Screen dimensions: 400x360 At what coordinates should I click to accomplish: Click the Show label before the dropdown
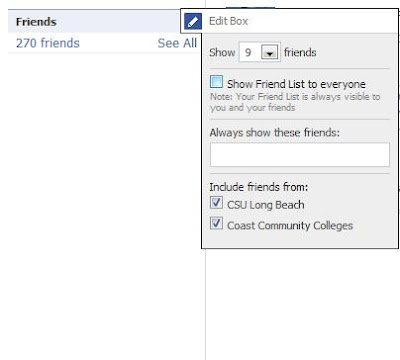222,52
